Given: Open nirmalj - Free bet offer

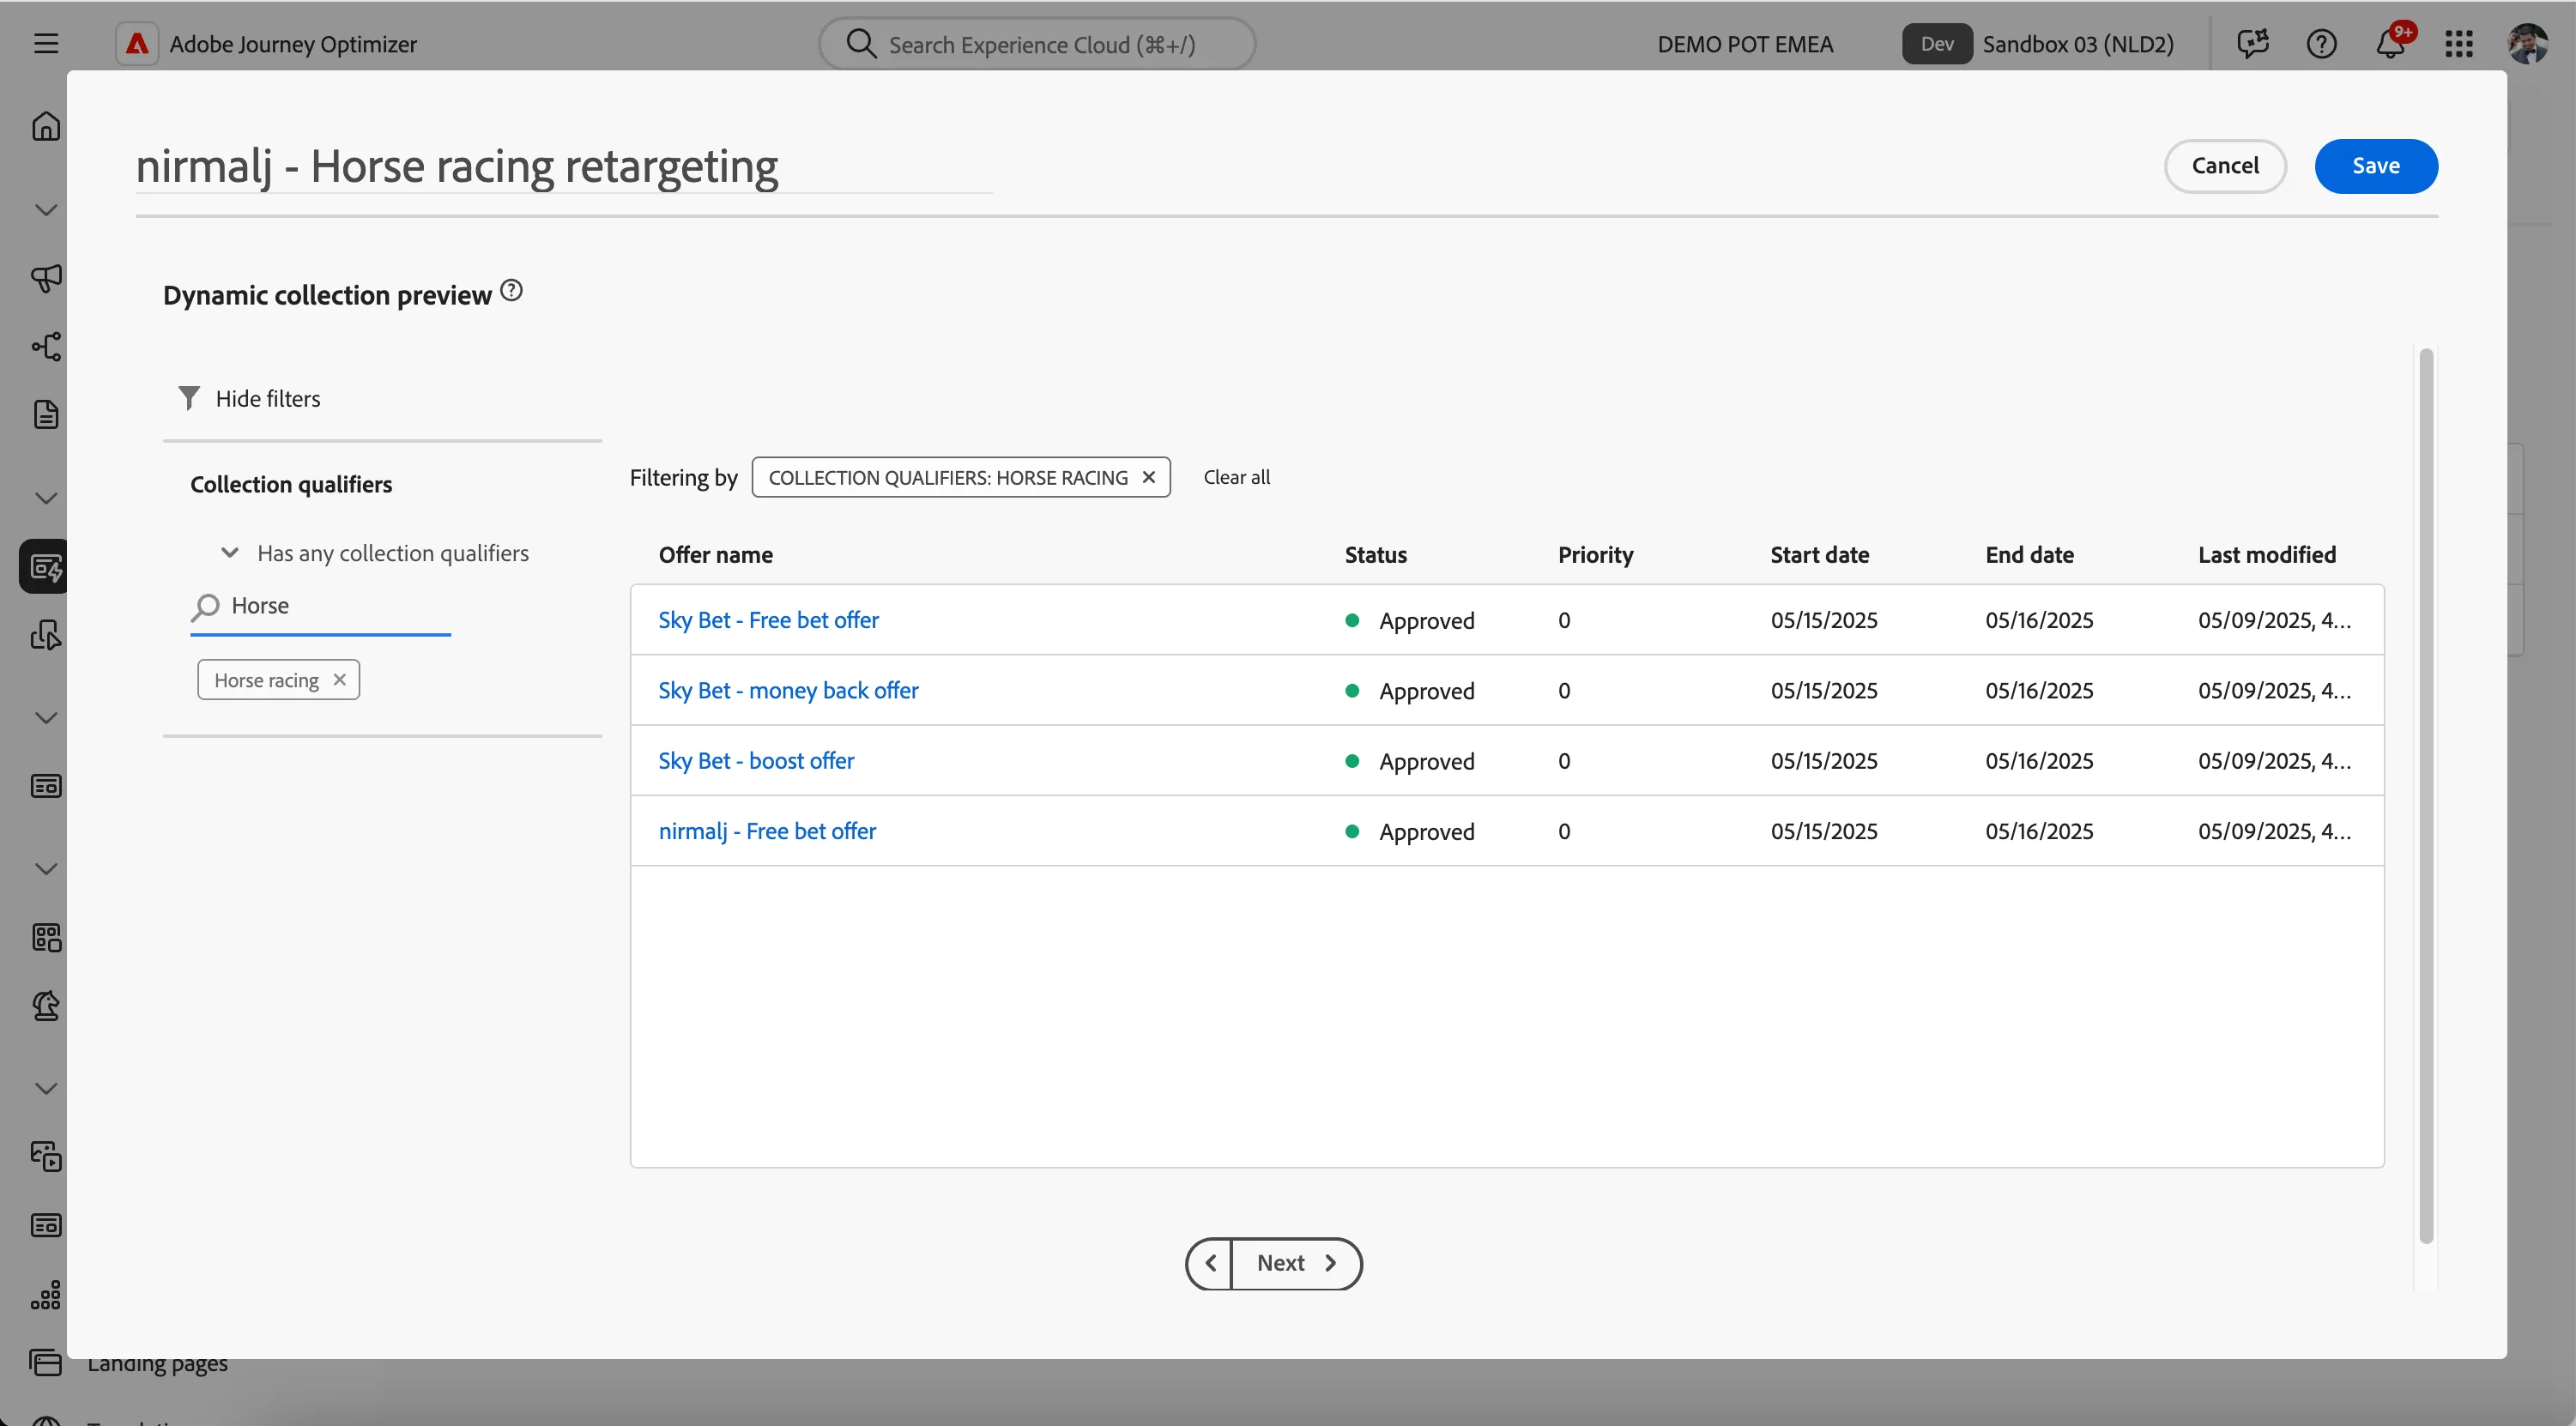Looking at the screenshot, I should pyautogui.click(x=767, y=831).
